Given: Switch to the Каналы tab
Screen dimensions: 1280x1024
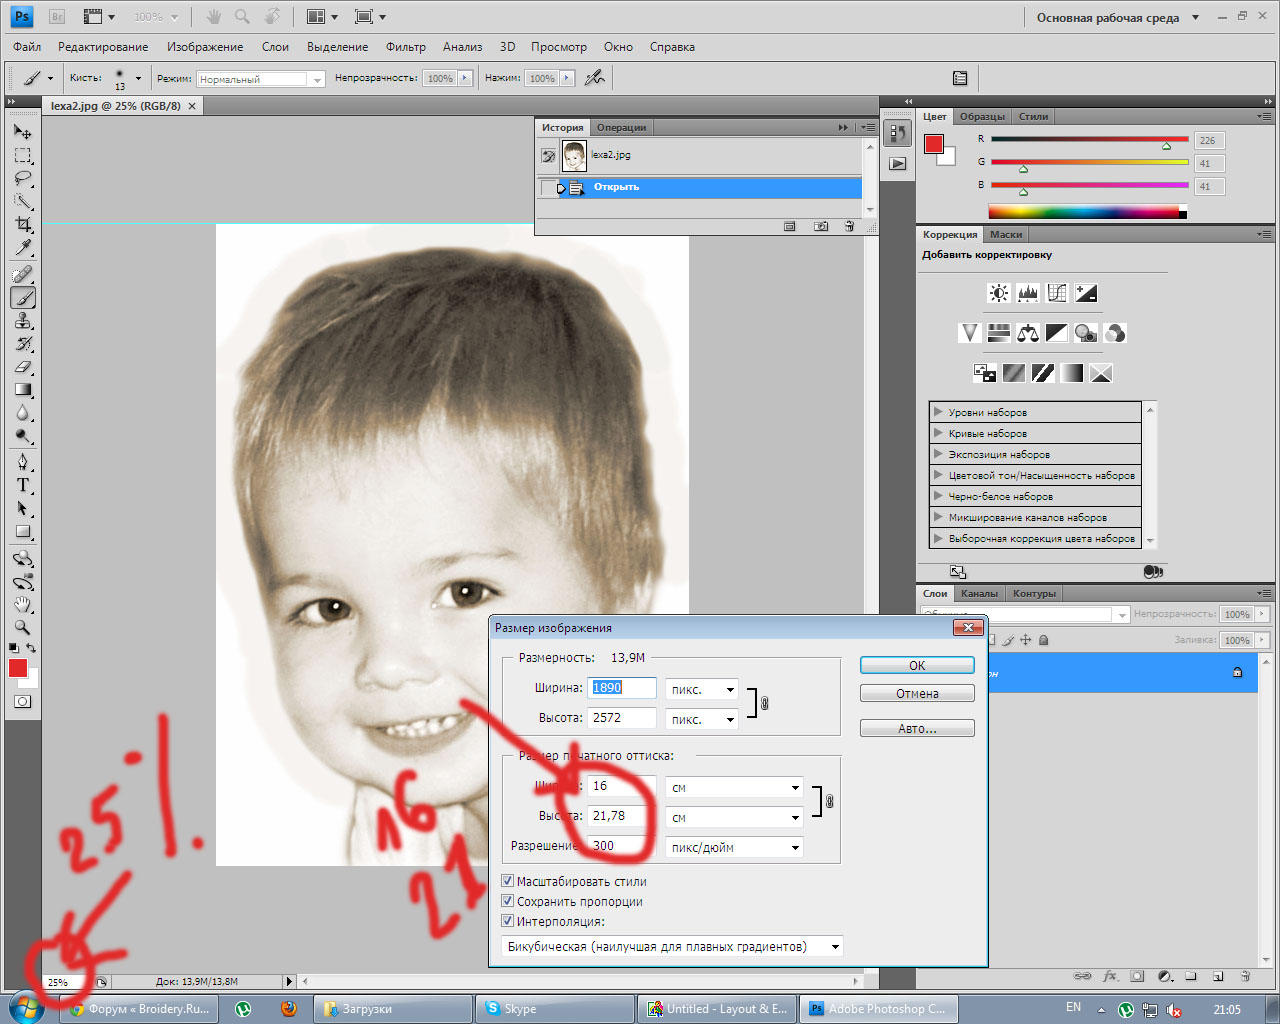Looking at the screenshot, I should (979, 593).
